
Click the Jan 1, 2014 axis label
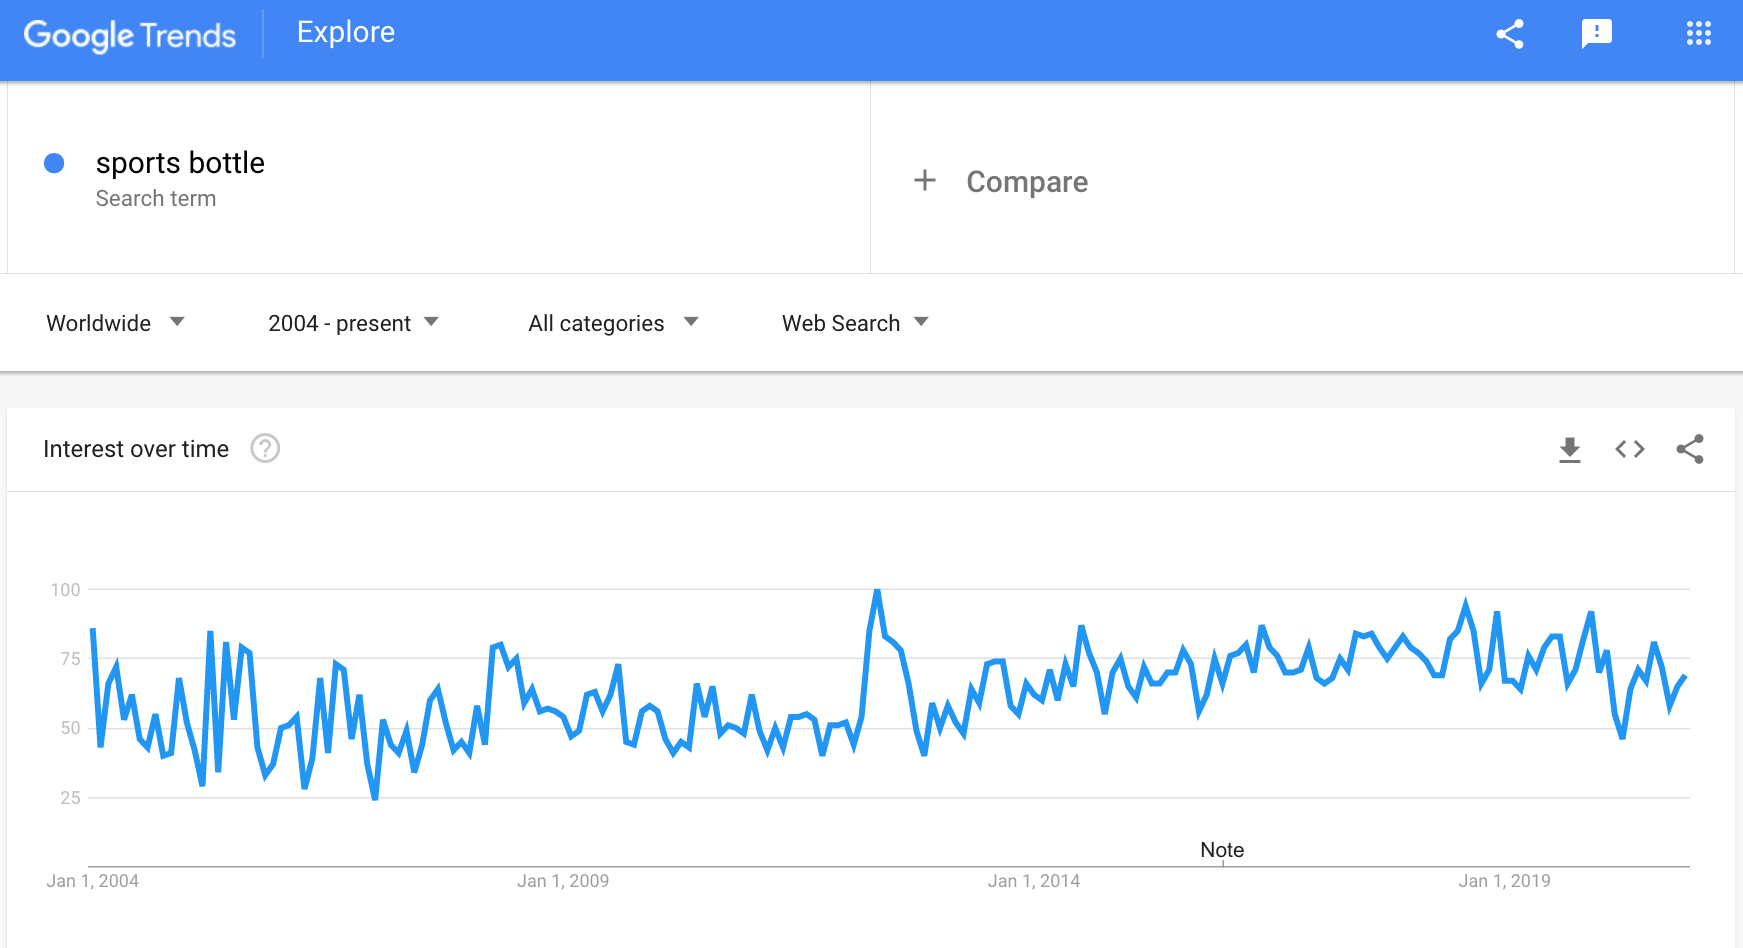click(x=1034, y=881)
